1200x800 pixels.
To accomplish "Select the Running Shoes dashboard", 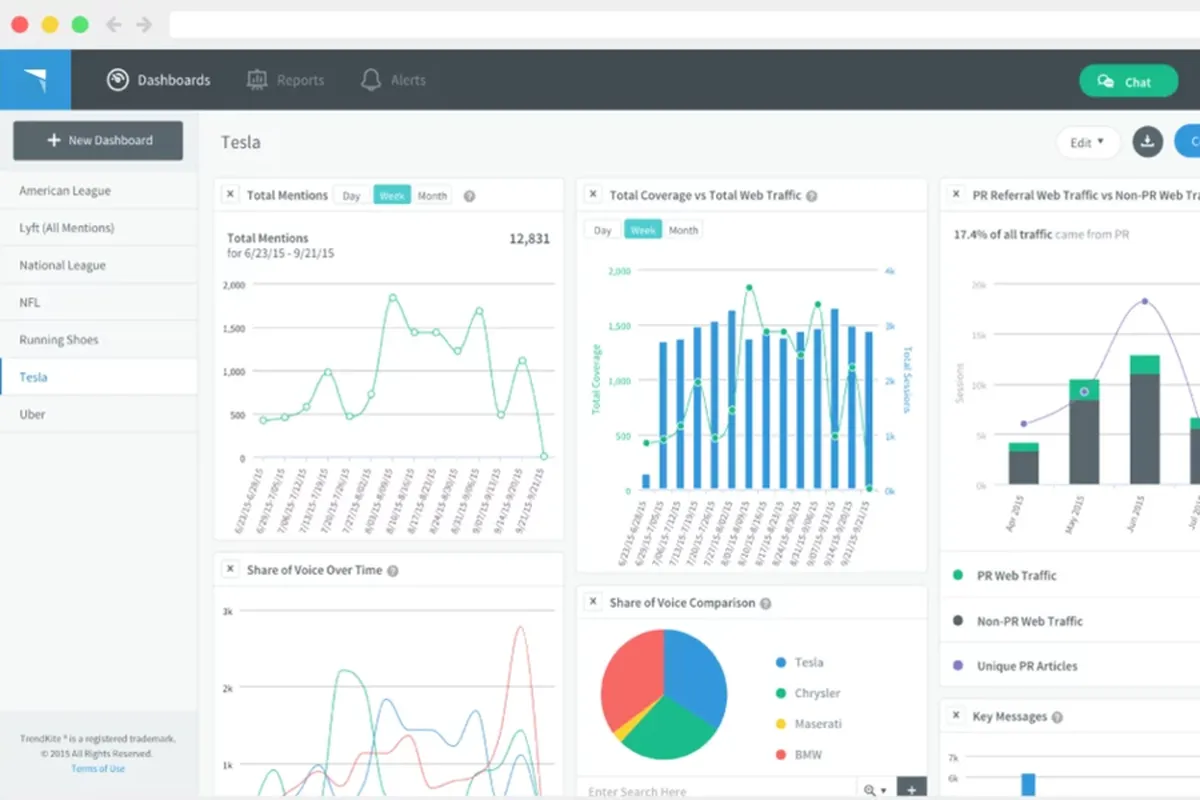I will pos(99,340).
